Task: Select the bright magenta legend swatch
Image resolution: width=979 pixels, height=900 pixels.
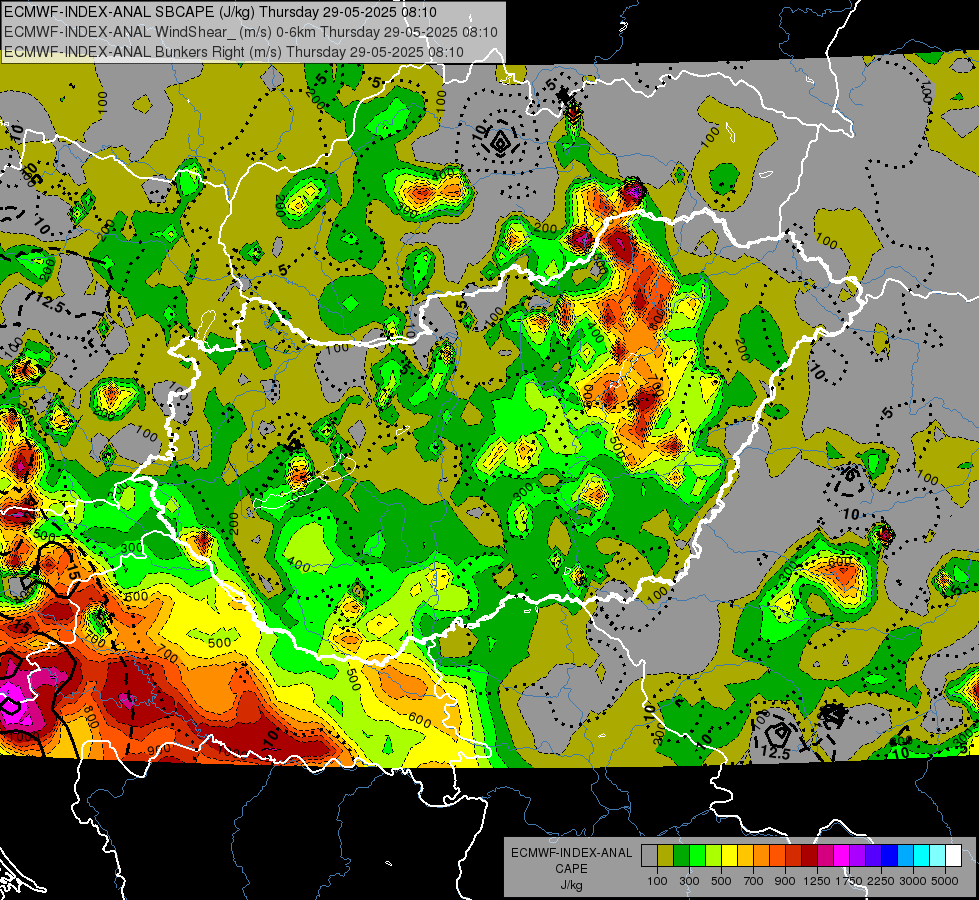Action: pos(841,856)
